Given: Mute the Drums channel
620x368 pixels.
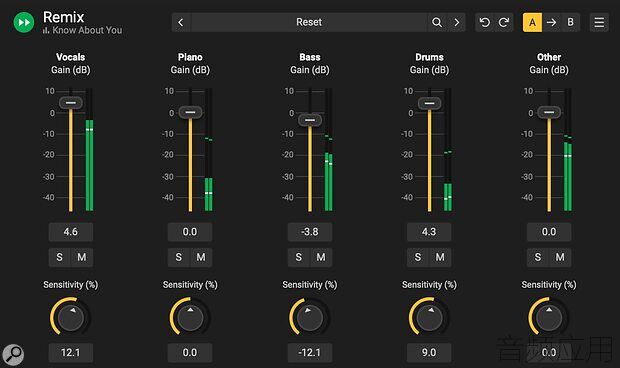Looking at the screenshot, I should (440, 257).
